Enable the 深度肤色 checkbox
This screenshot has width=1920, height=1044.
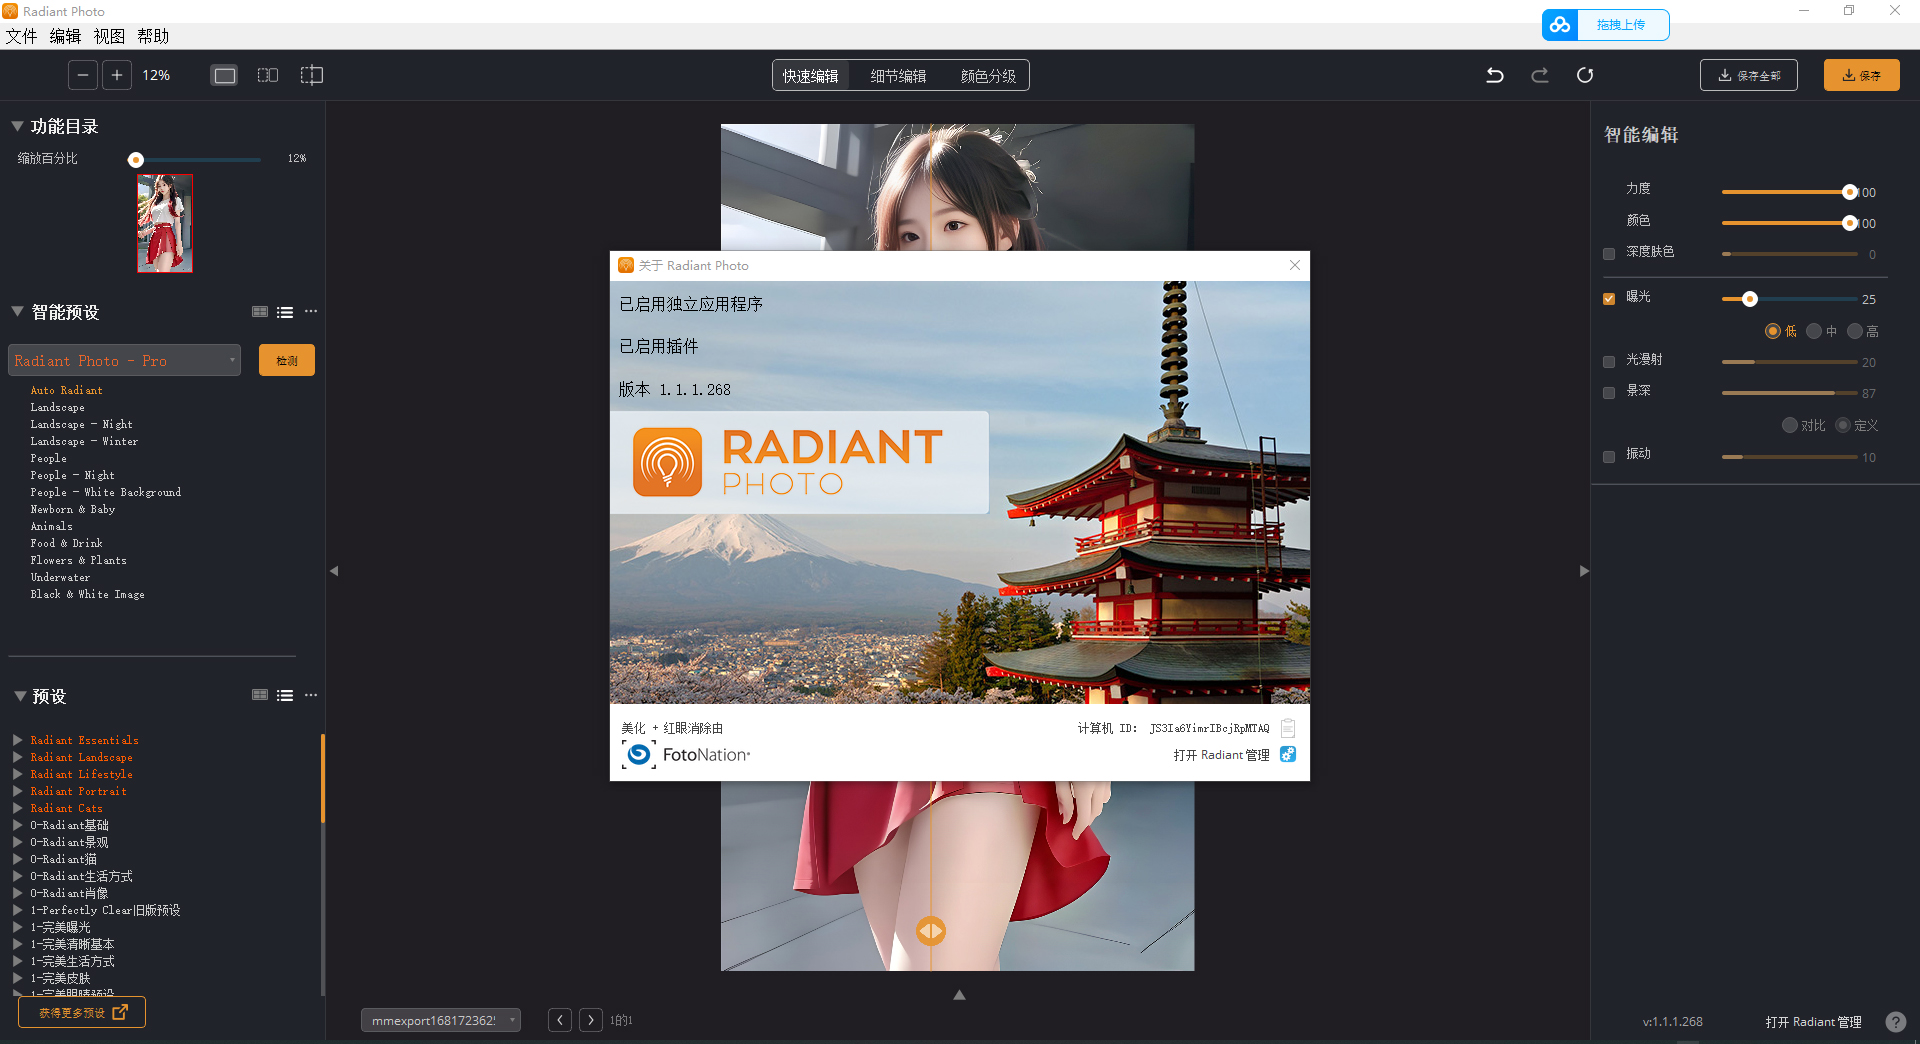1609,254
